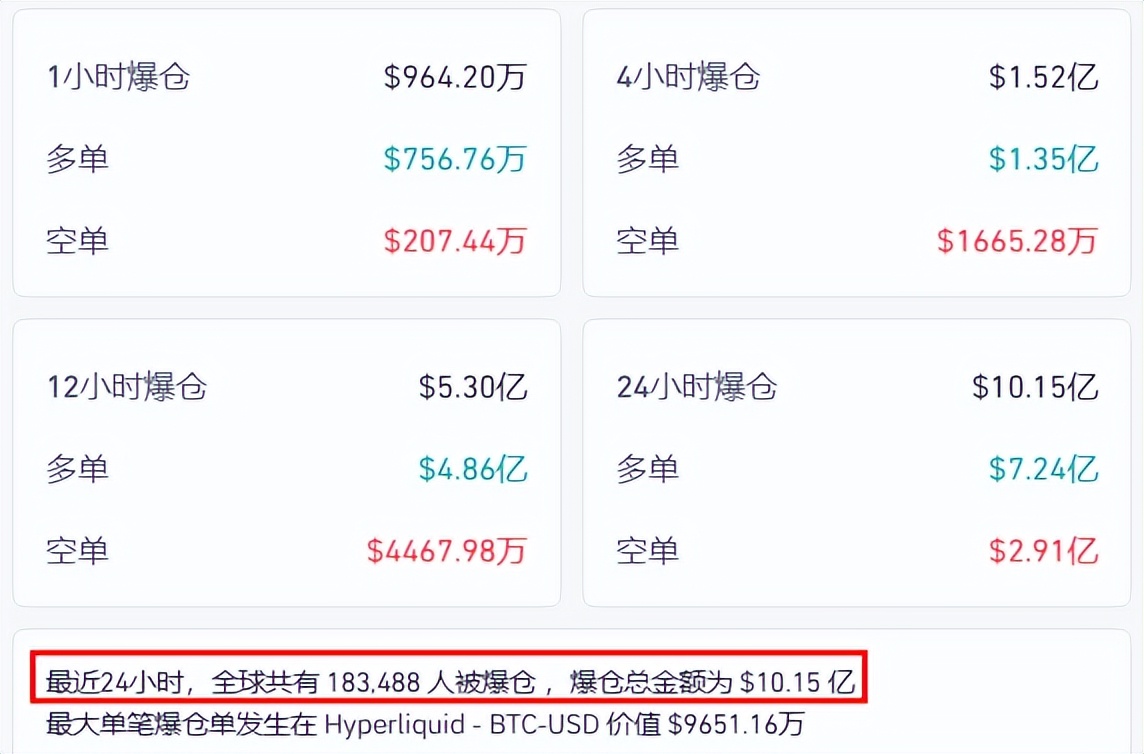
Task: Click the 183,488 人被爆仓 summary sentence
Action: 450,682
